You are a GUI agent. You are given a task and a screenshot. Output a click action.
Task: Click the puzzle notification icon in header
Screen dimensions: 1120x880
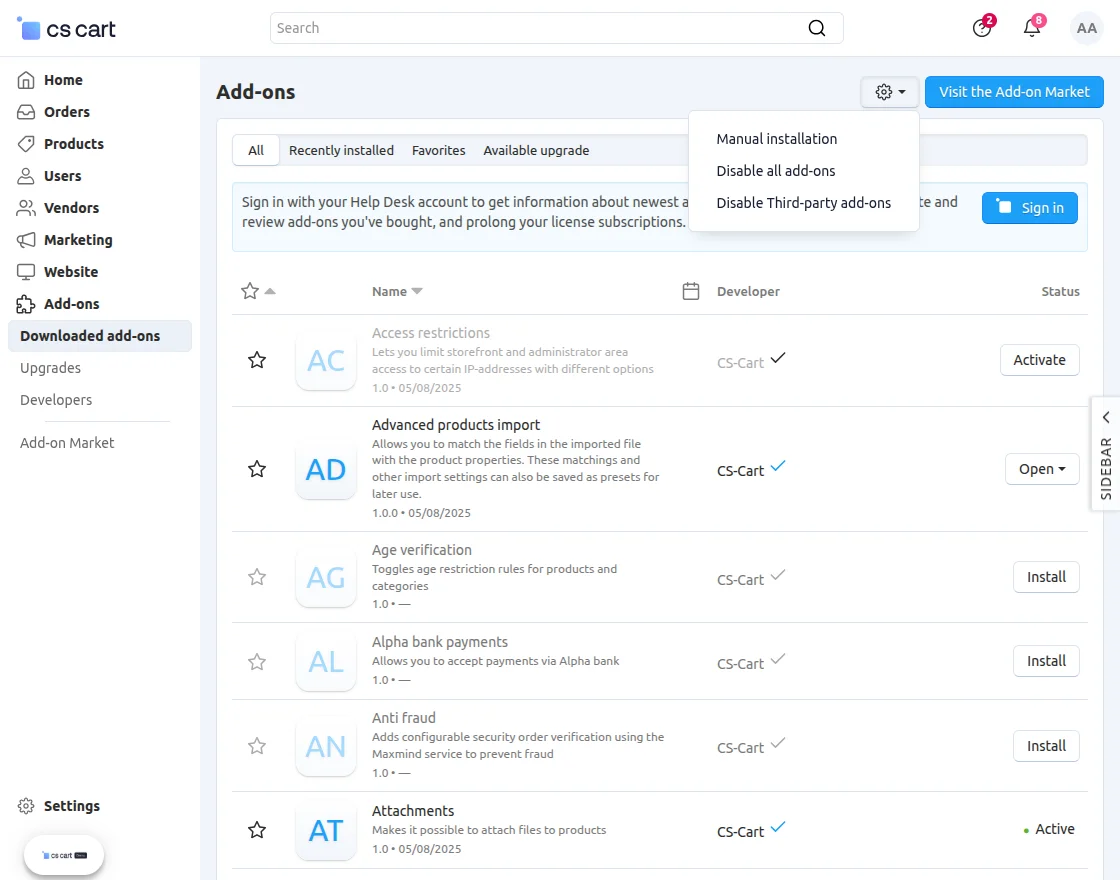click(981, 28)
